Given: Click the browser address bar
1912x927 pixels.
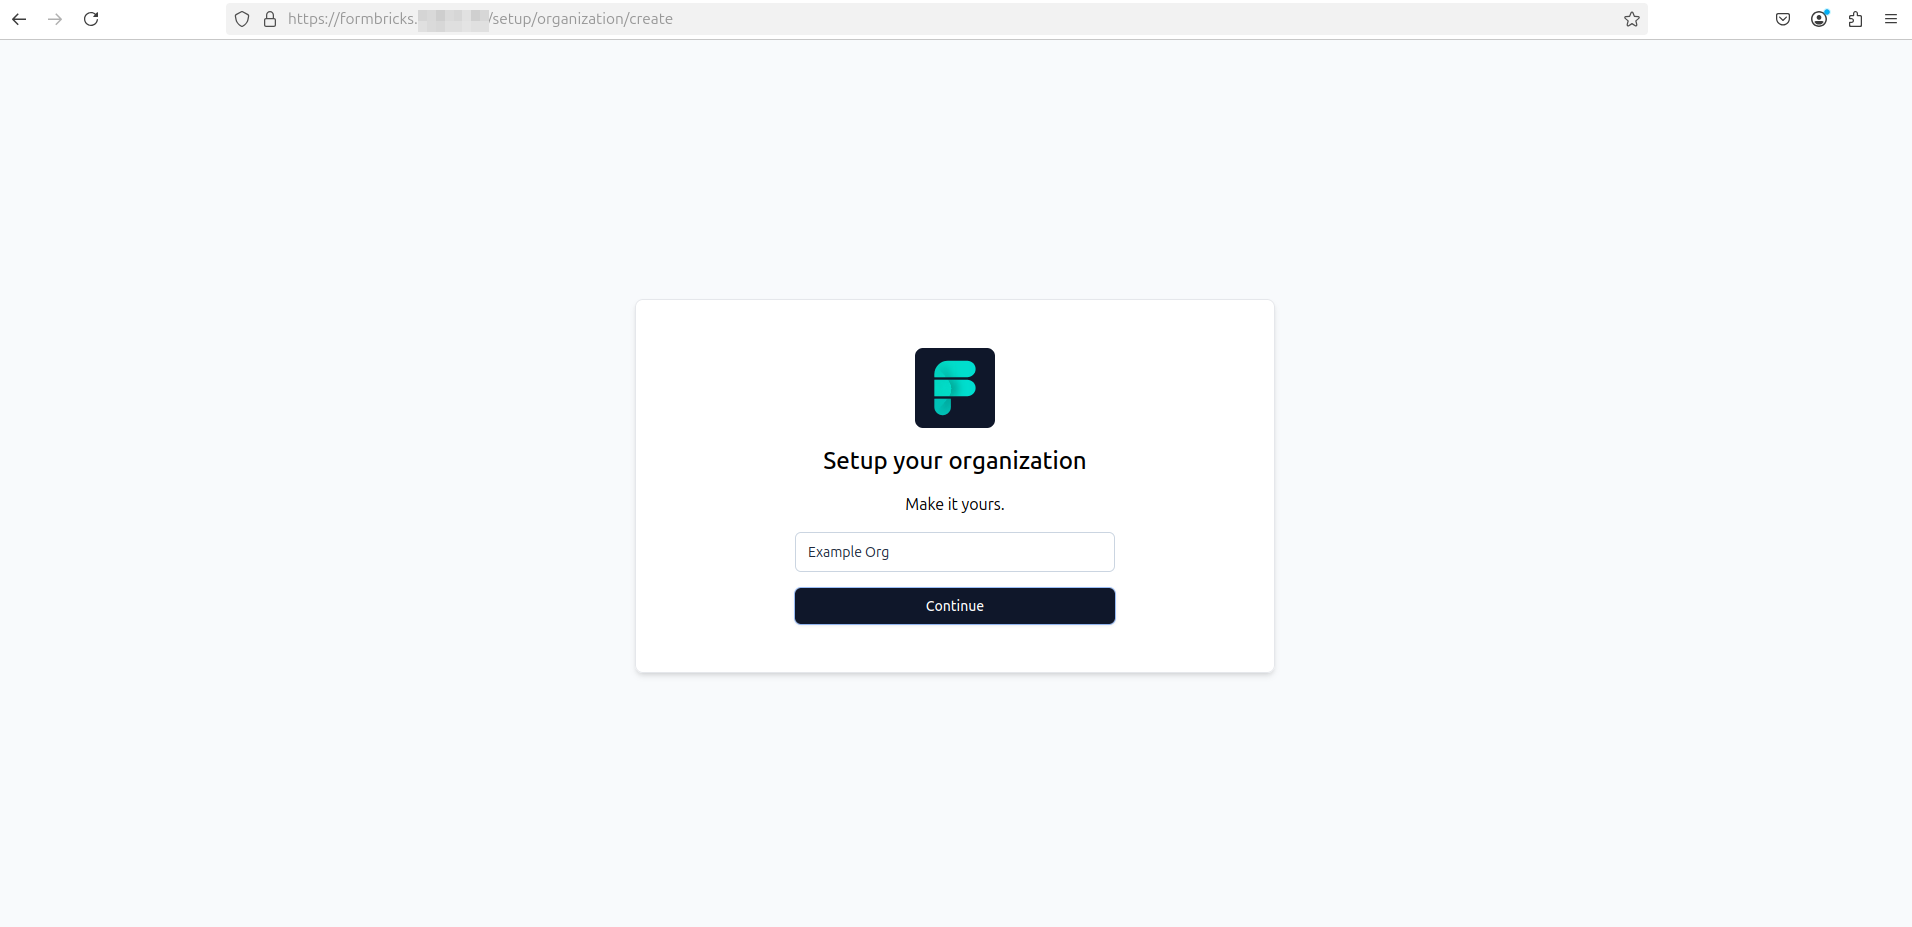Looking at the screenshot, I should click(x=1100, y=19).
